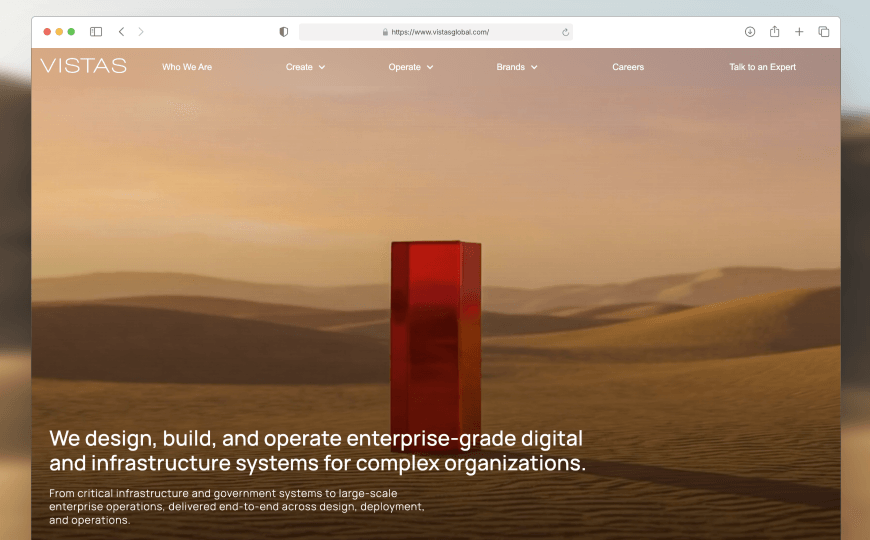The width and height of the screenshot is (870, 540).
Task: Click Talk to an Expert link
Action: coord(762,67)
